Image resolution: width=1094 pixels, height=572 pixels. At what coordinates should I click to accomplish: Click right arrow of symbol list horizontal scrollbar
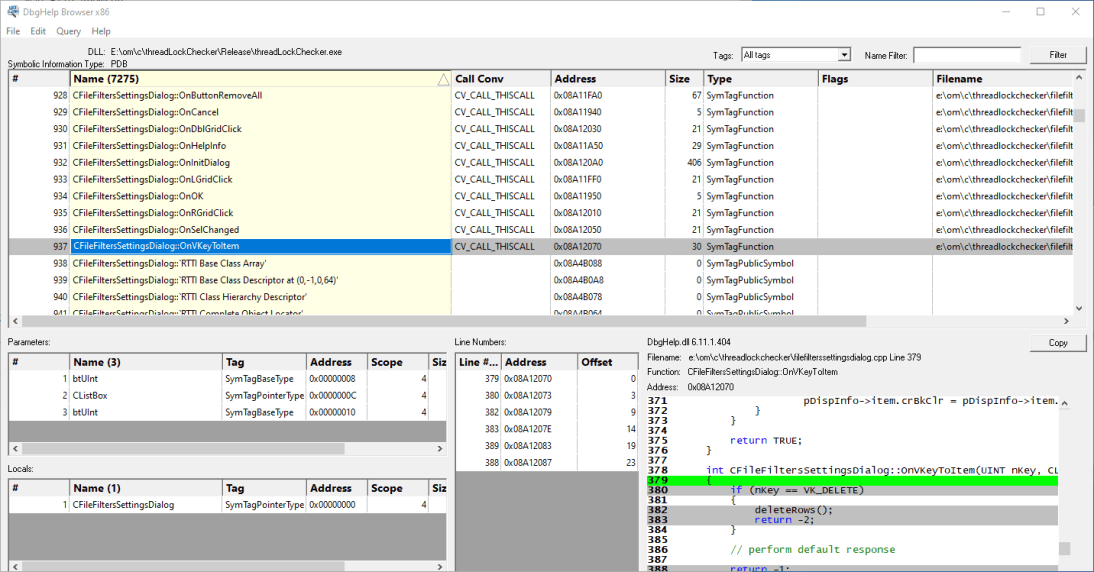pos(1066,322)
